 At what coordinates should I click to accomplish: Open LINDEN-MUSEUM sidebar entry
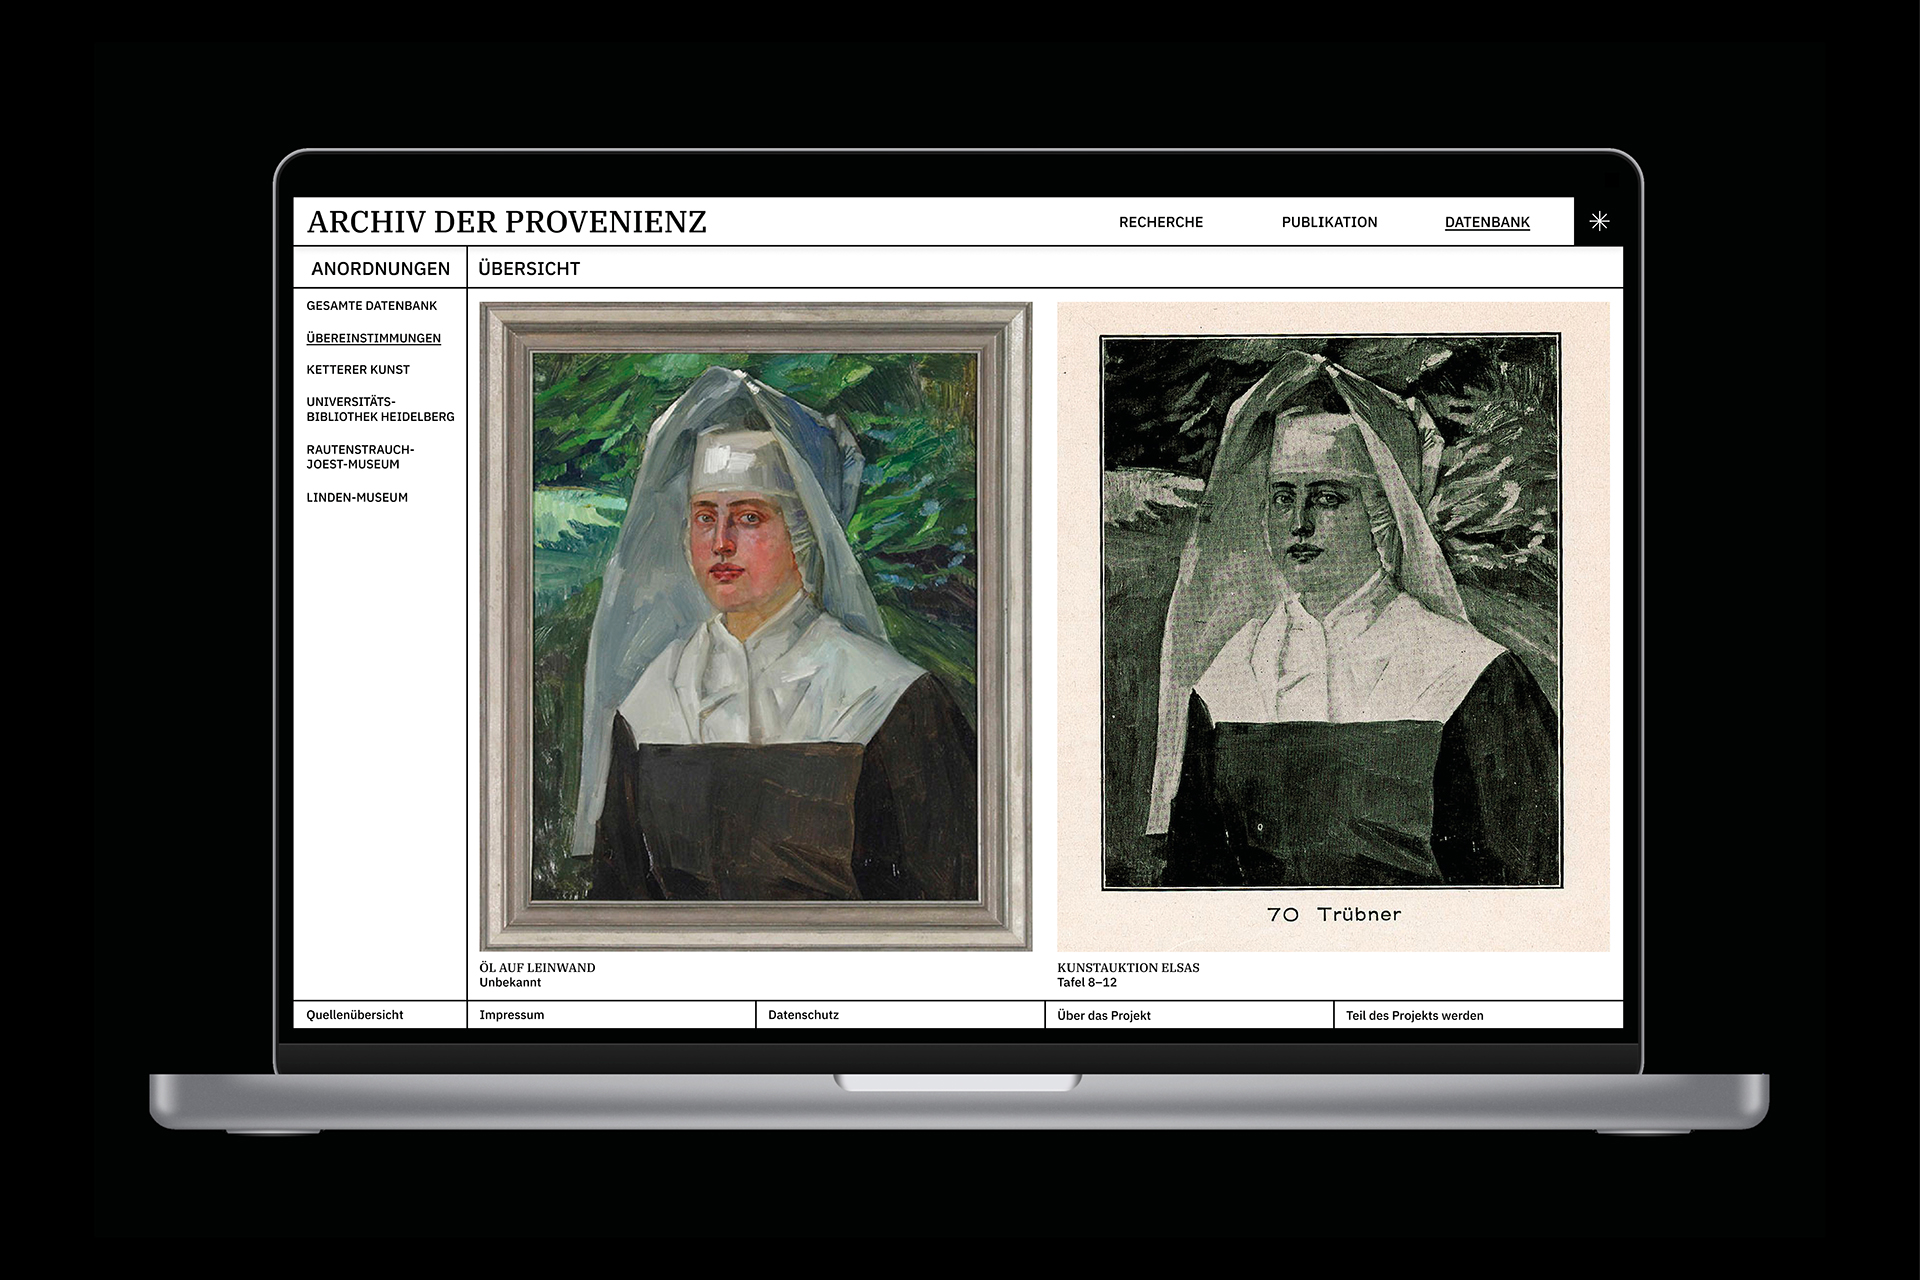[357, 497]
